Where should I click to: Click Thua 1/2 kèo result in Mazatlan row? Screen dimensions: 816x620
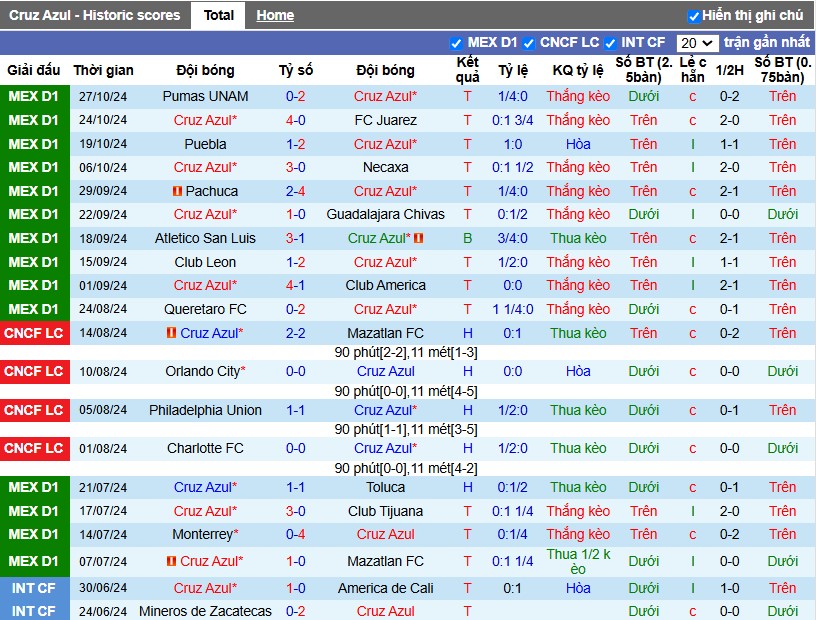point(578,561)
